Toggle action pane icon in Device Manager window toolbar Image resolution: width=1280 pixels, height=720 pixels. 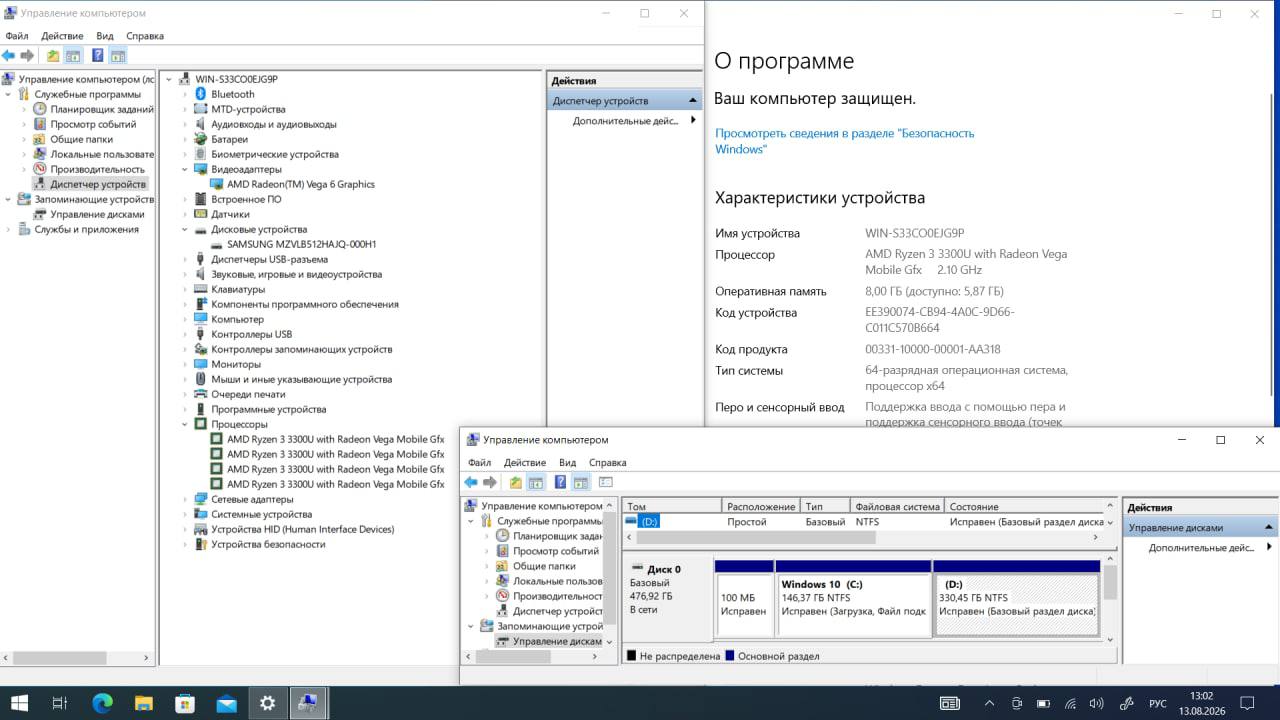(x=118, y=56)
